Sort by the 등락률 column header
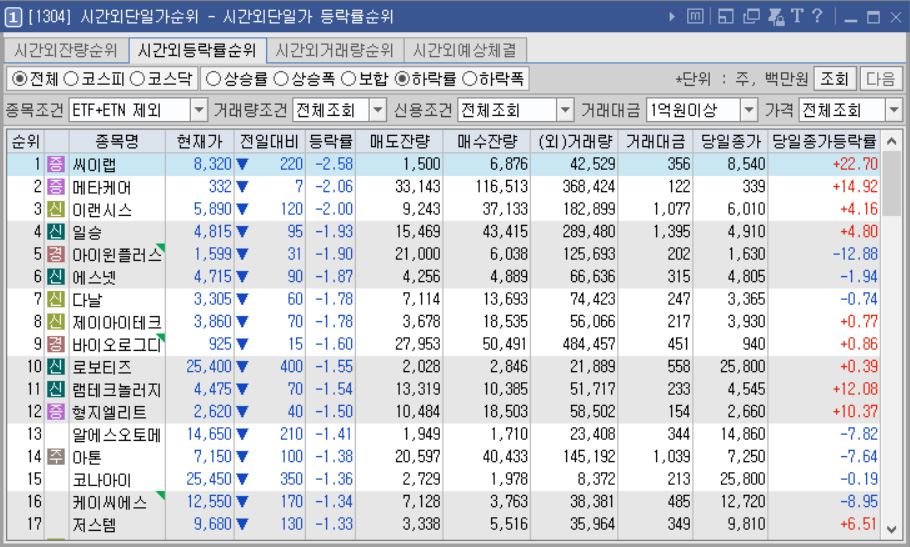 coord(330,141)
